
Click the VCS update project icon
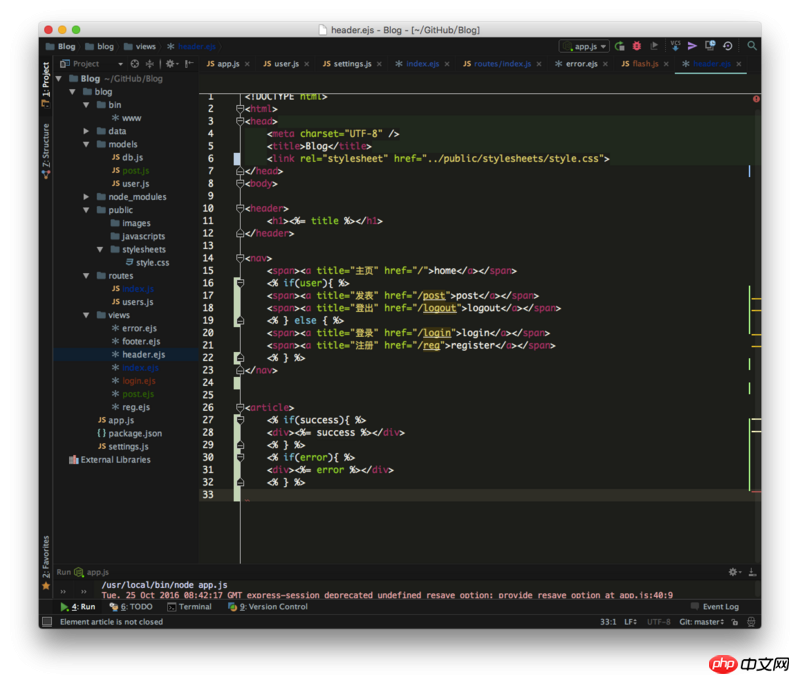(x=675, y=46)
